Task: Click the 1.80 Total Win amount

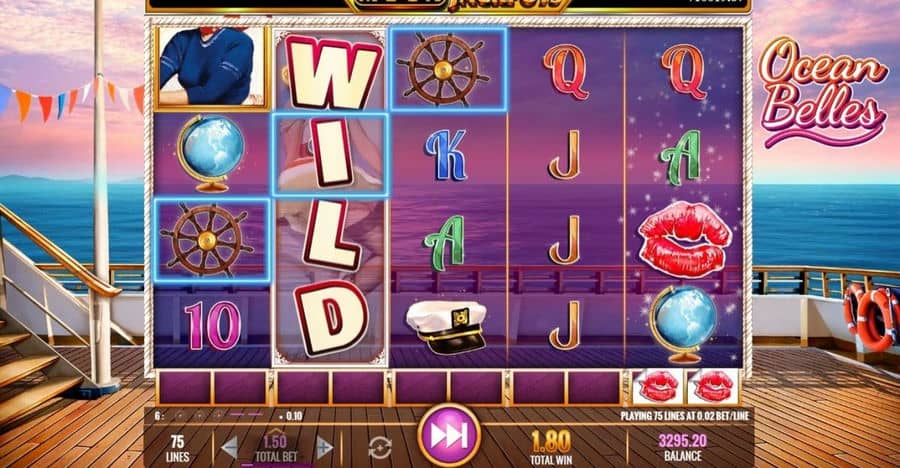Action: [x=550, y=448]
